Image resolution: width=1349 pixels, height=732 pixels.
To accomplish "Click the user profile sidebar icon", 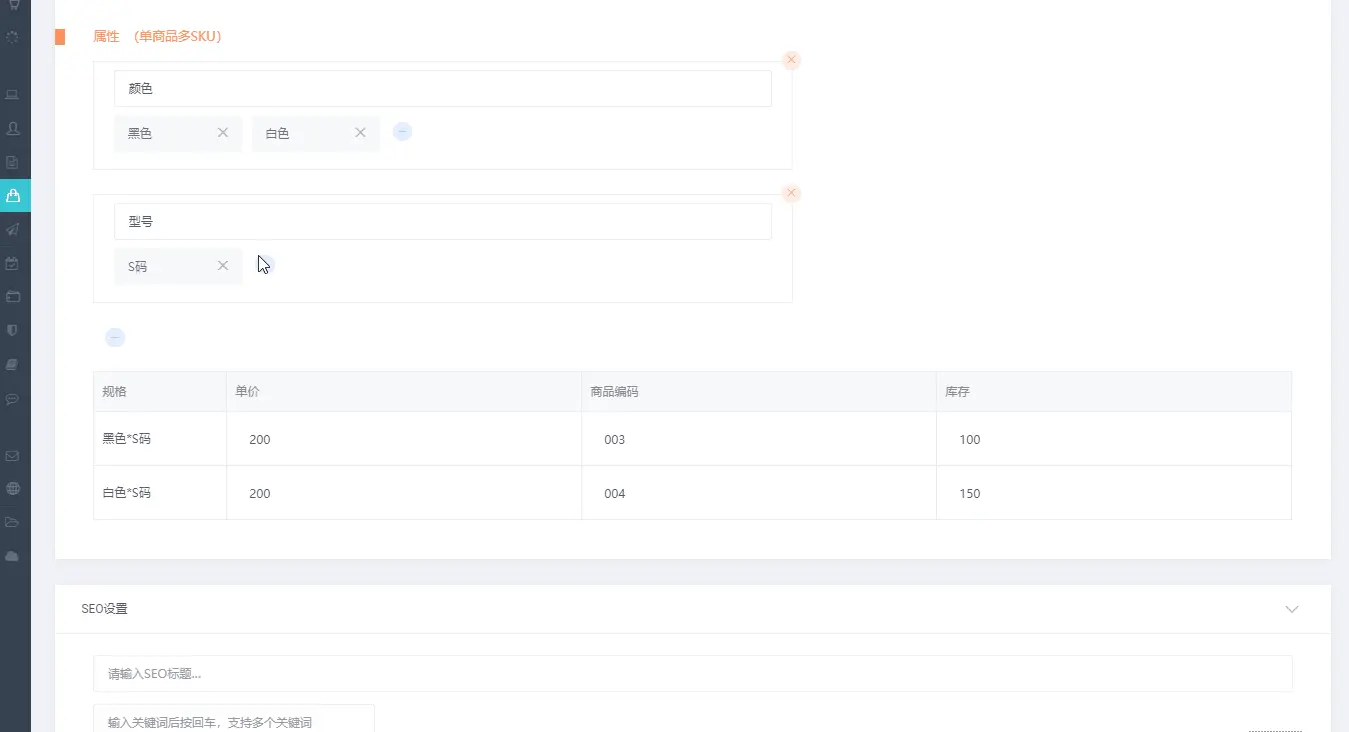I will click(13, 129).
